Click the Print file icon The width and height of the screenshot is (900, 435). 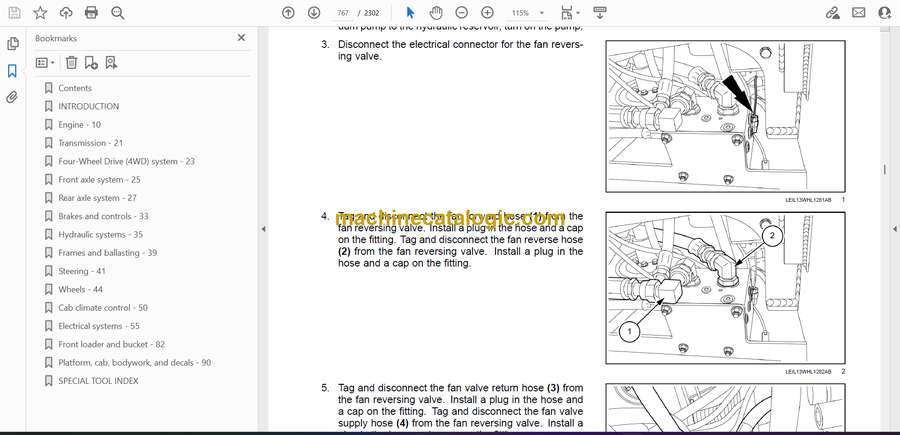[x=92, y=13]
